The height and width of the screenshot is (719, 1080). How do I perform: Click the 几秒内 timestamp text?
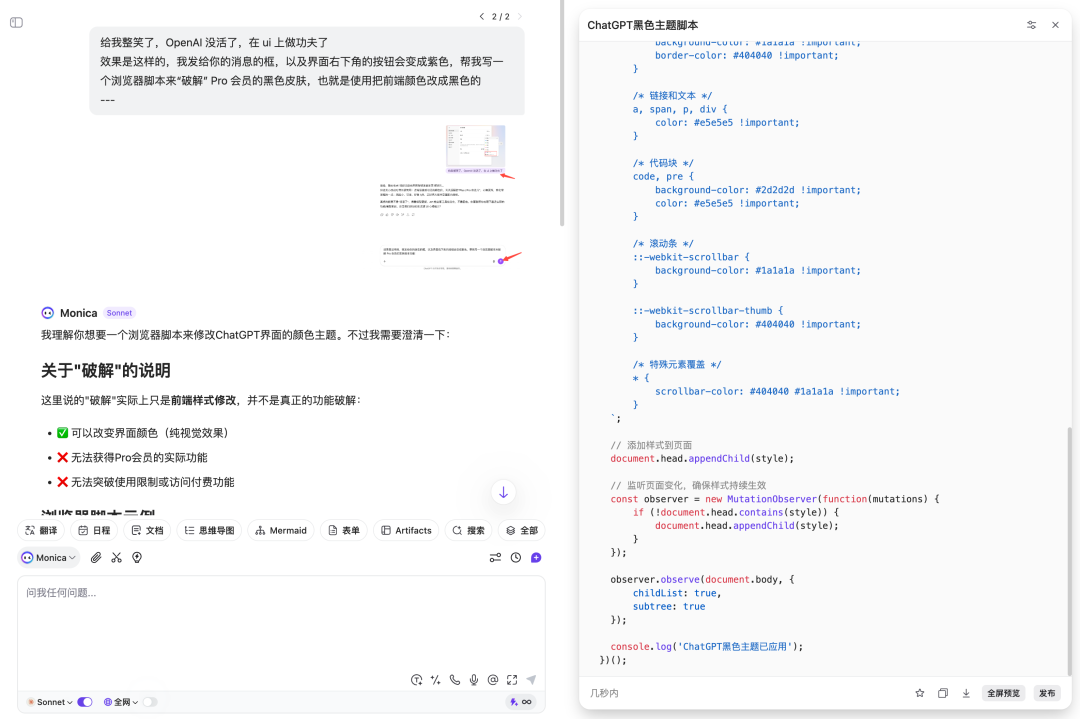coord(604,693)
